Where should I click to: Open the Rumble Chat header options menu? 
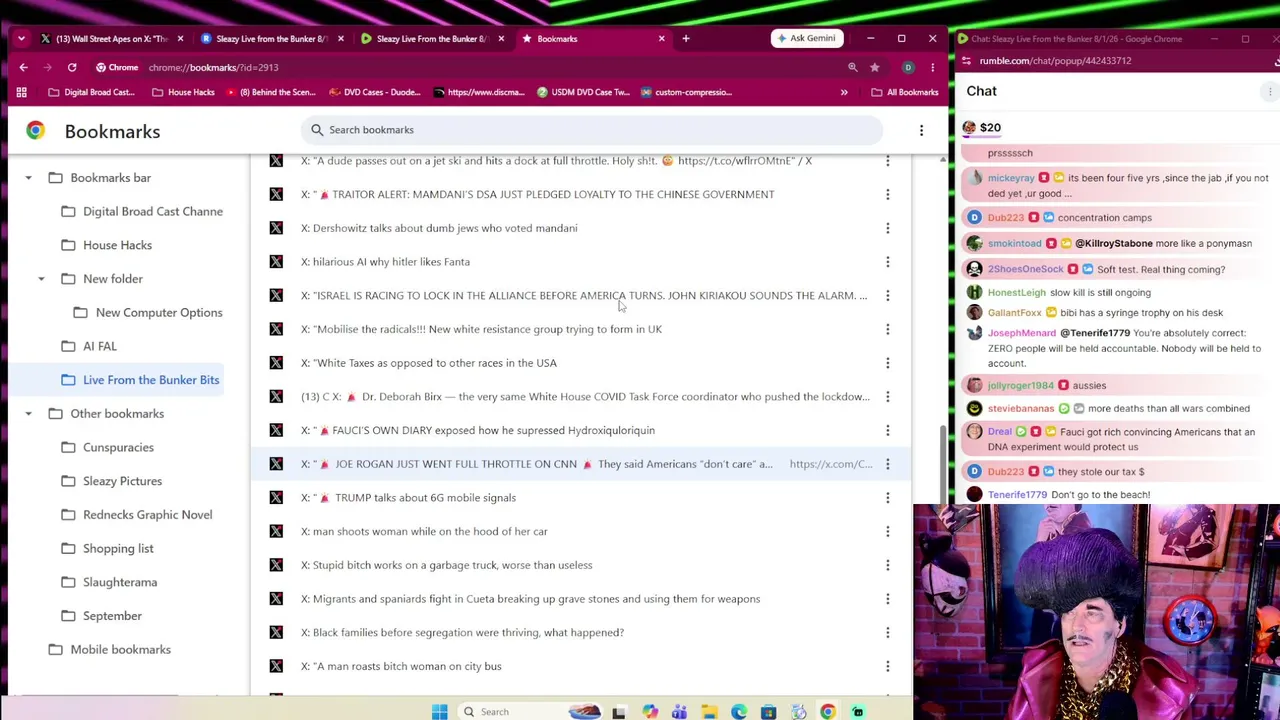tap(1270, 91)
